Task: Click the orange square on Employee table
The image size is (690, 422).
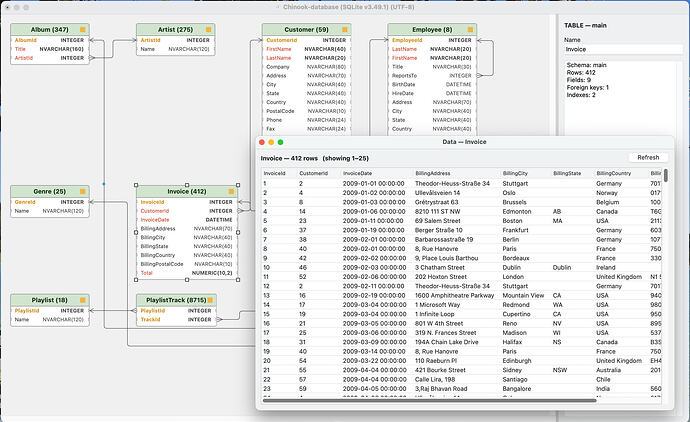Action: click(x=470, y=29)
